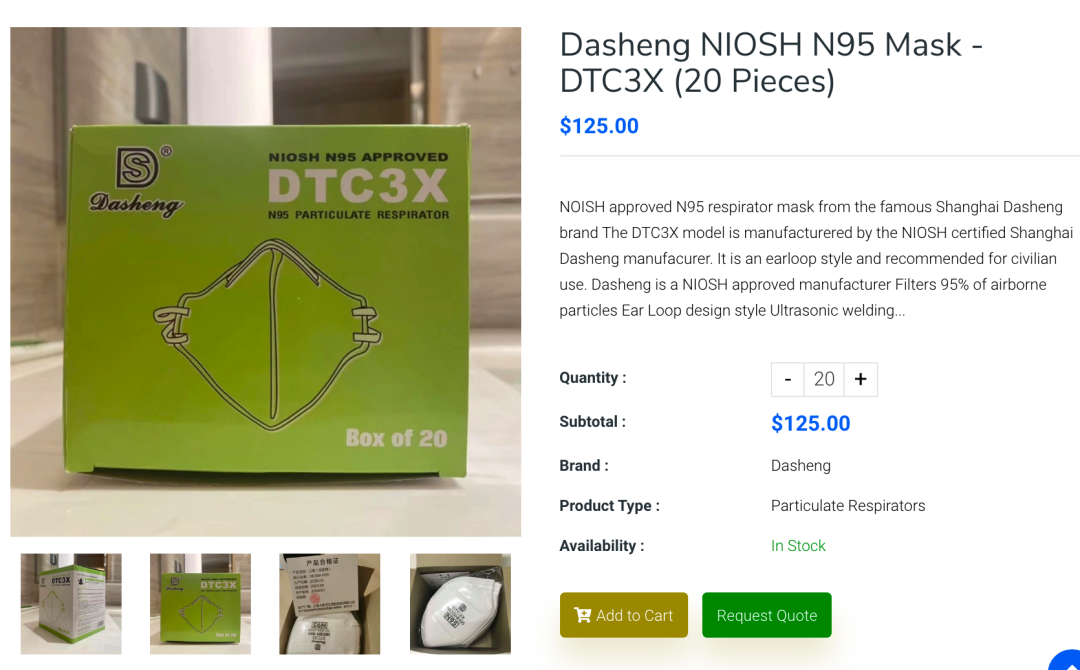This screenshot has width=1080, height=670.
Task: Click the blue $125.00 price under title
Action: click(599, 126)
